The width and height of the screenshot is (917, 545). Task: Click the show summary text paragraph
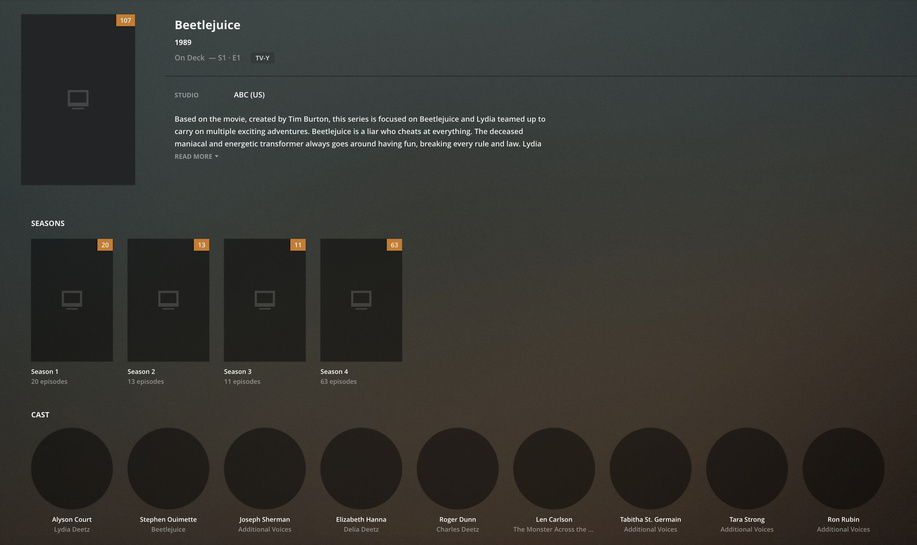tap(360, 131)
